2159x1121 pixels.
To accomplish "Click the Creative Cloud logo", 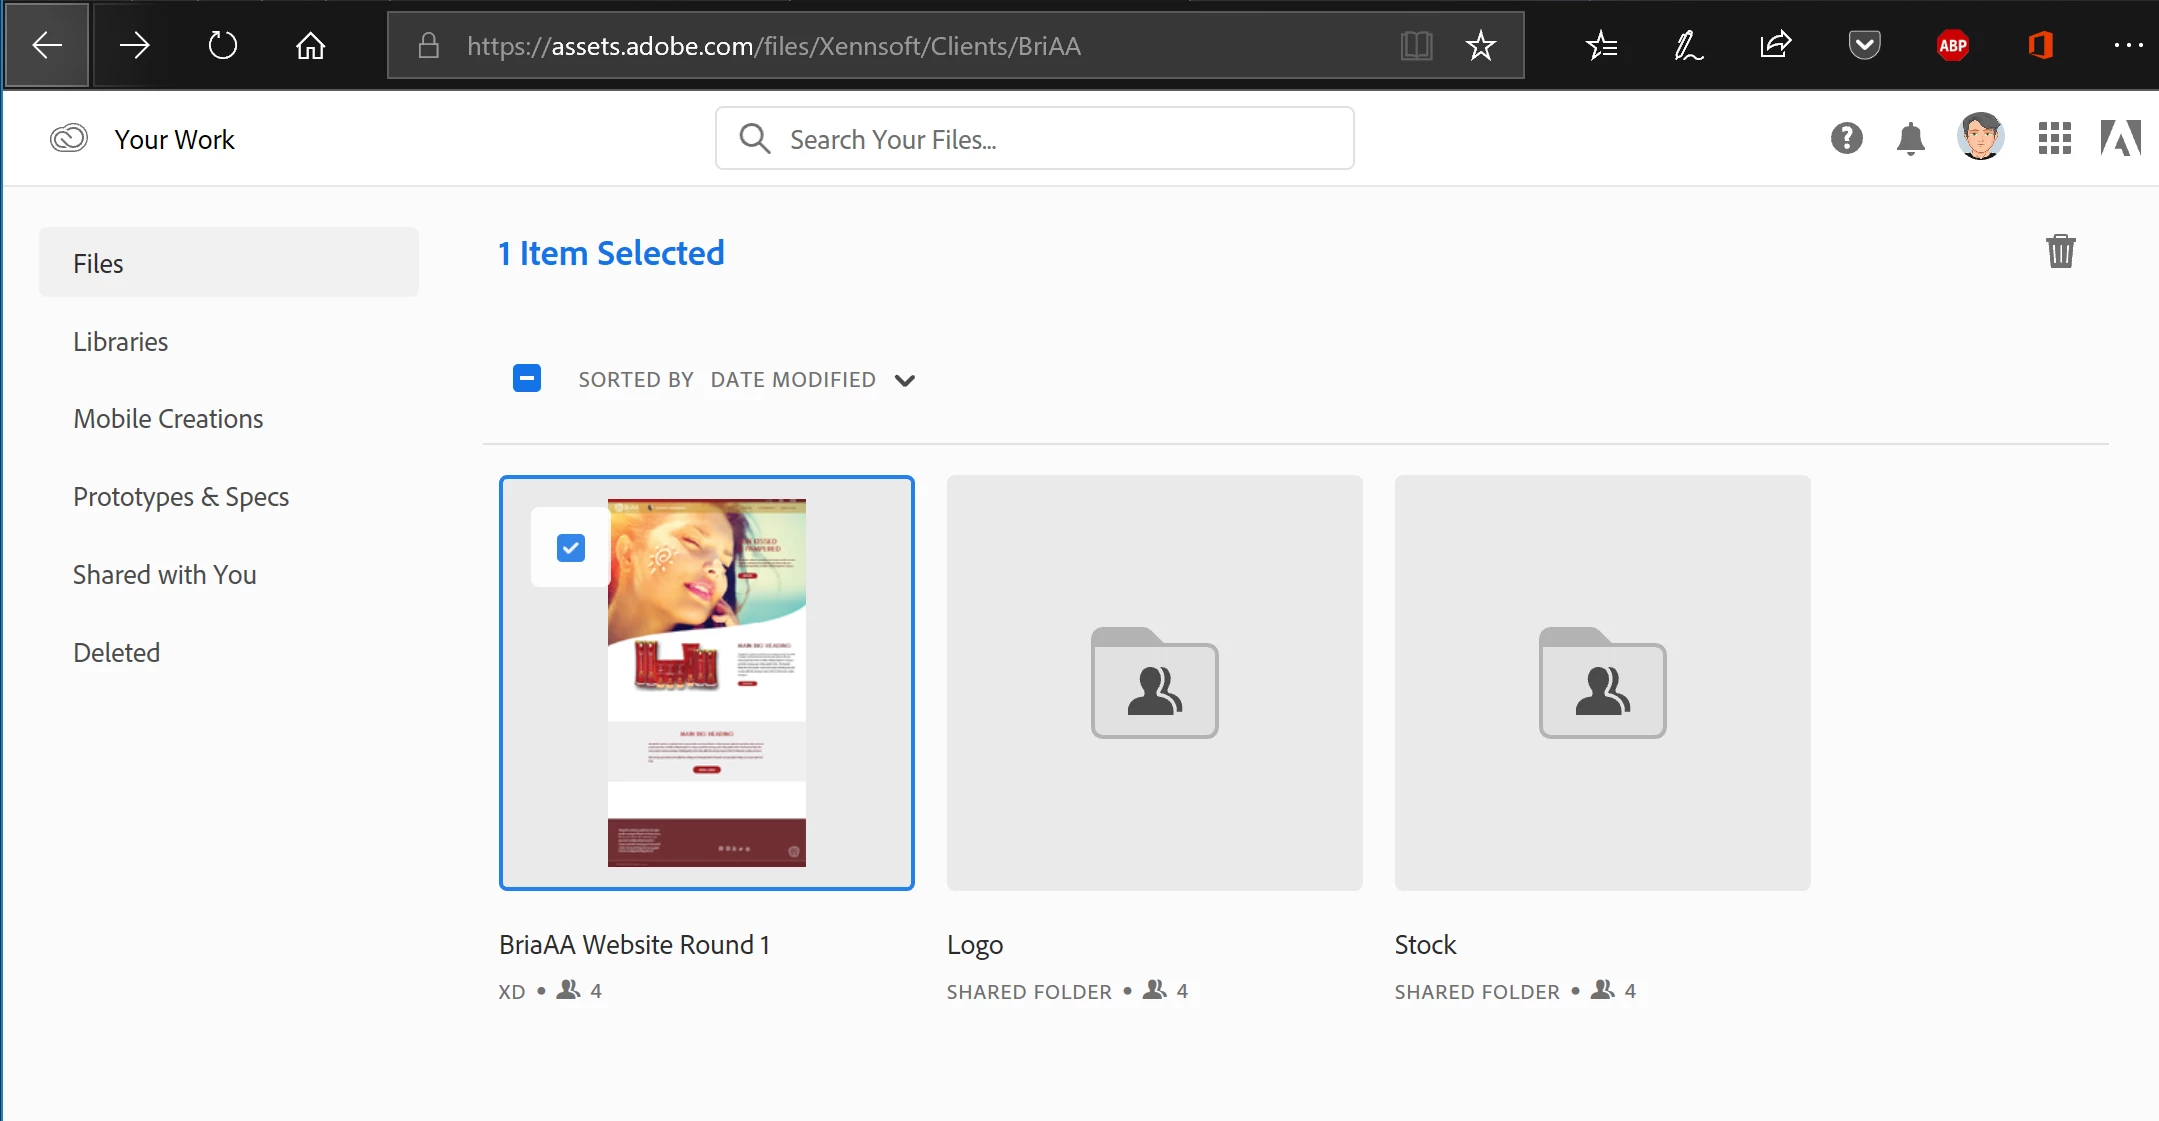I will click(x=69, y=138).
